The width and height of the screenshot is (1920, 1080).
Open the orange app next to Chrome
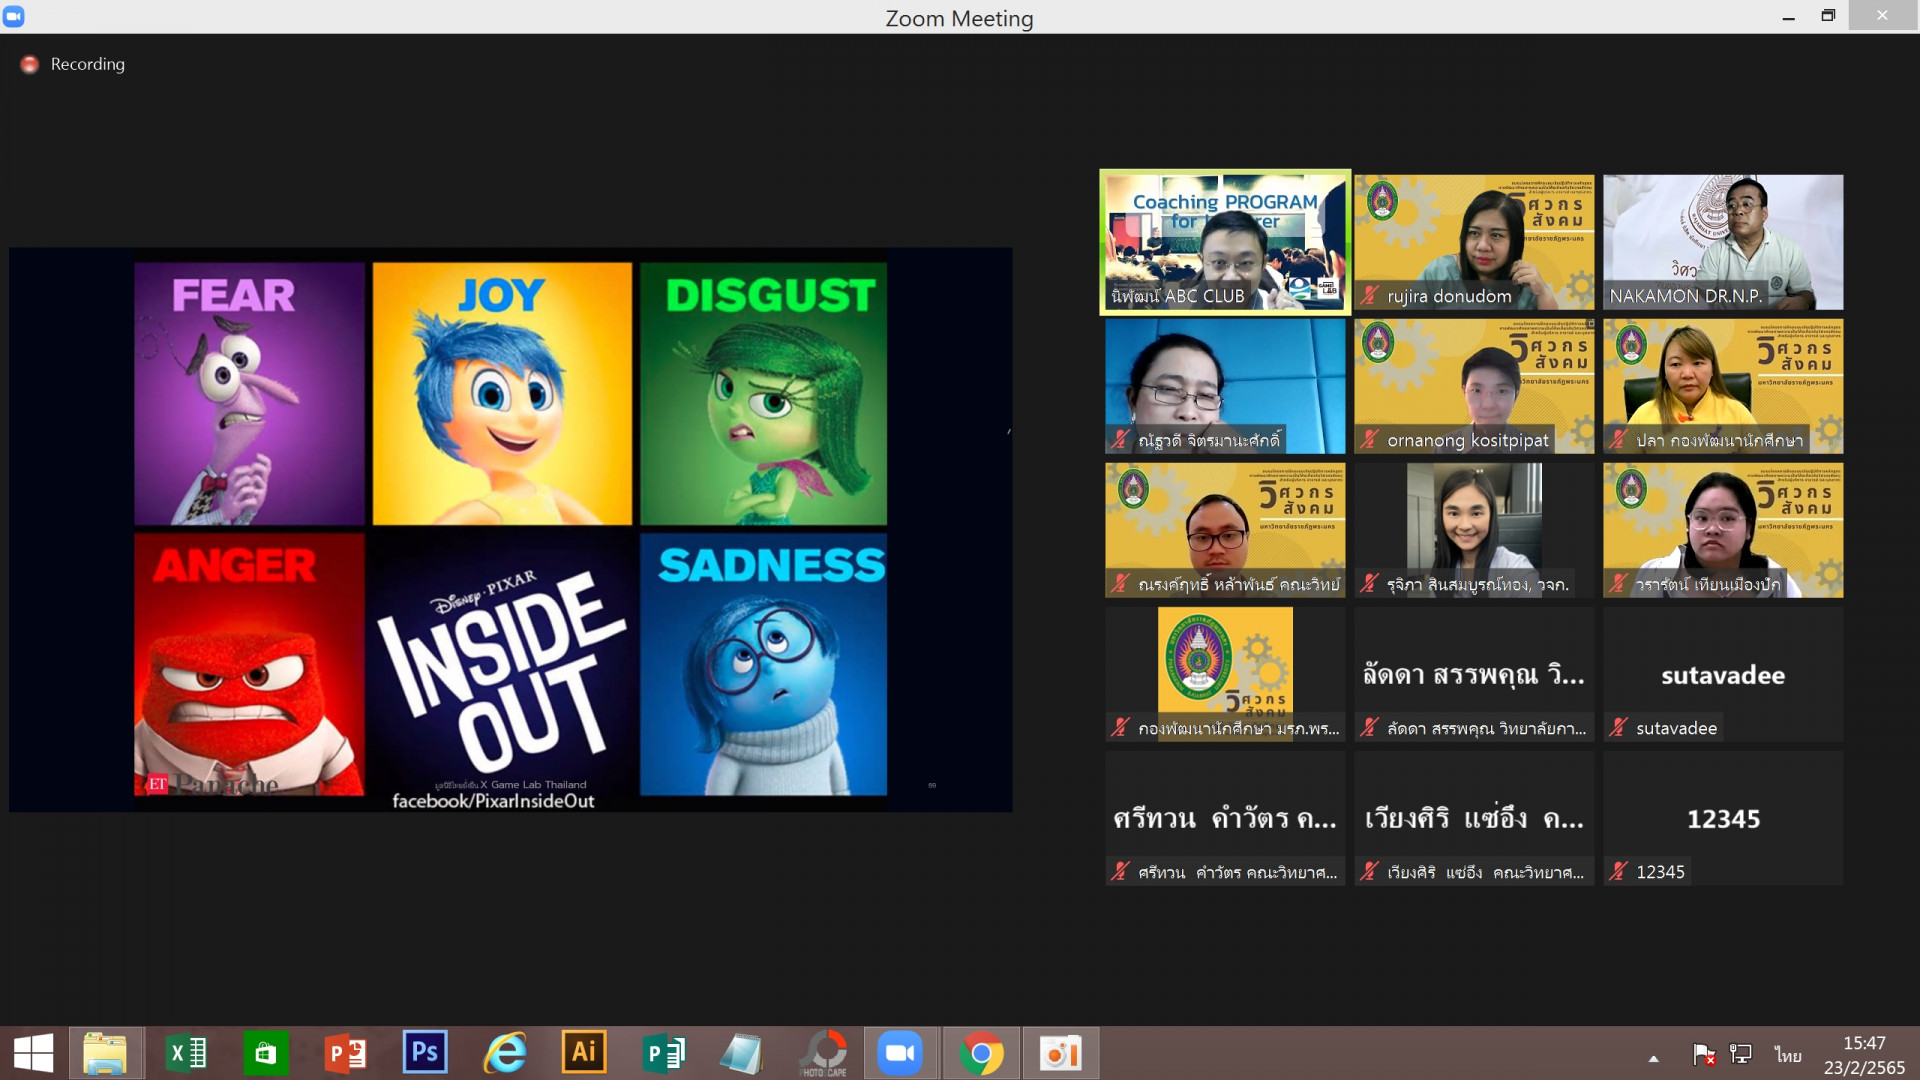coord(1060,1053)
